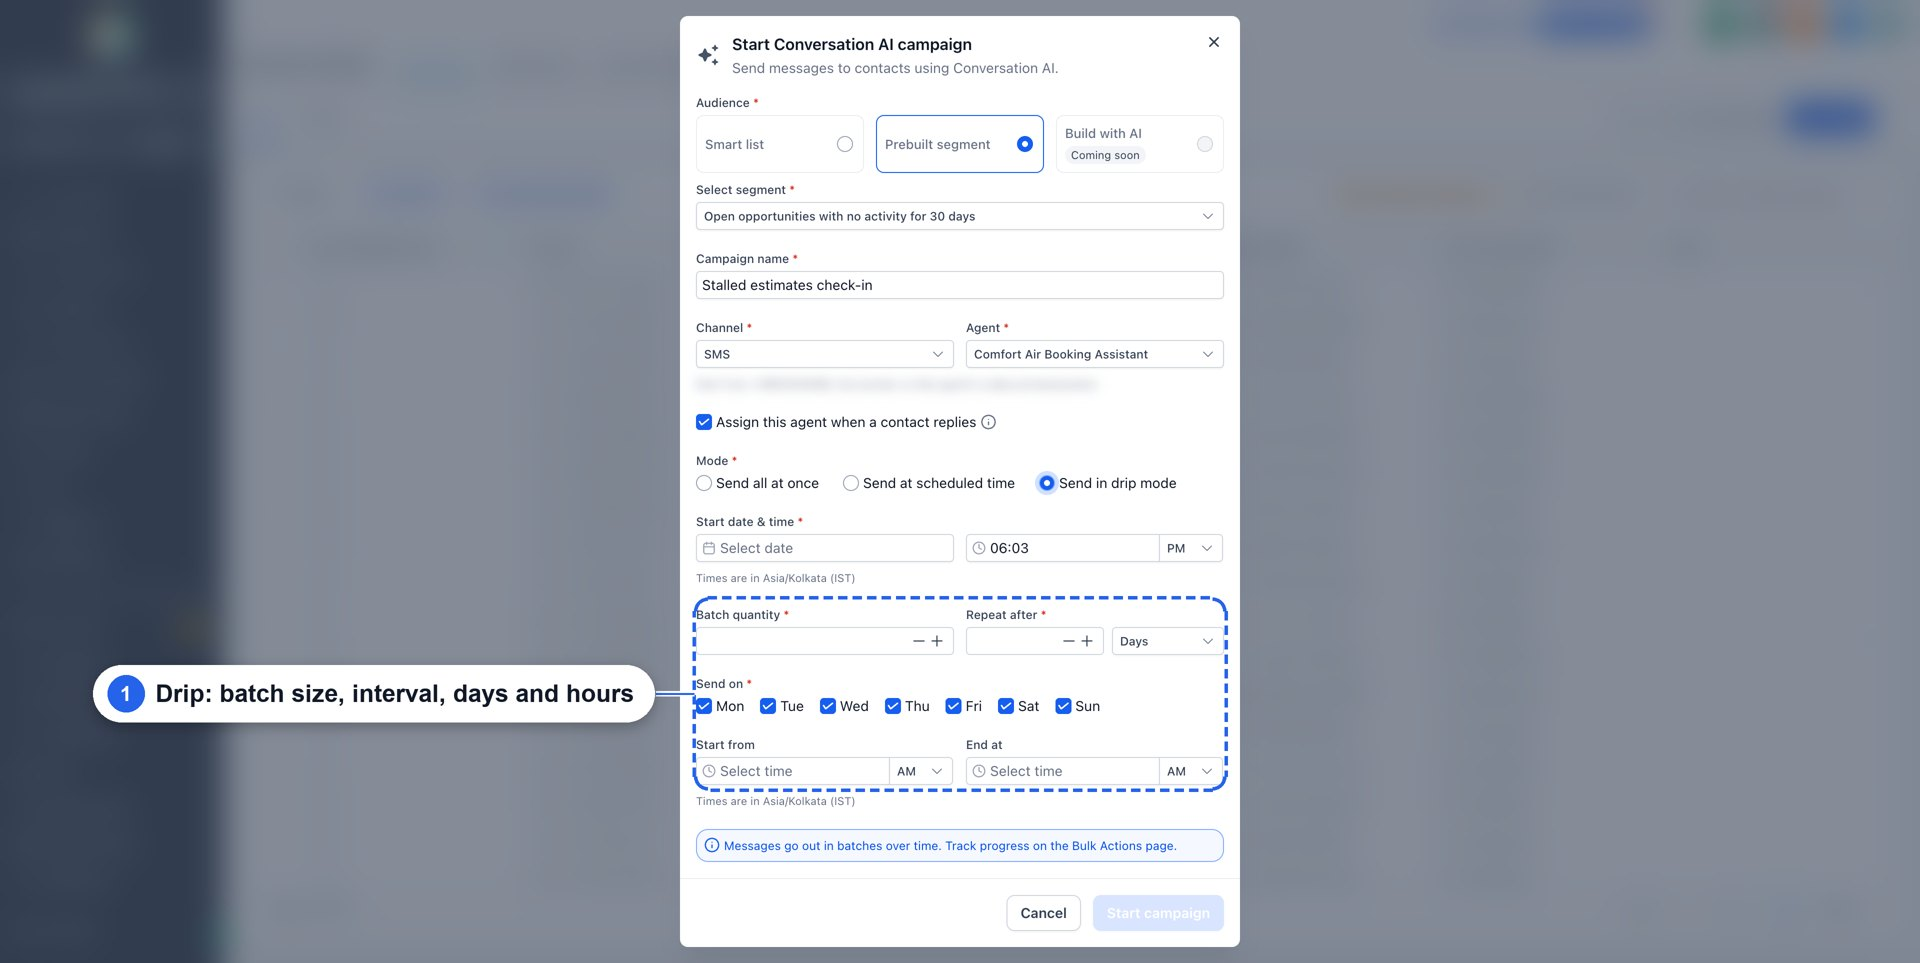1920x963 pixels.
Task: Uncheck the Sun send day
Action: pos(1064,706)
